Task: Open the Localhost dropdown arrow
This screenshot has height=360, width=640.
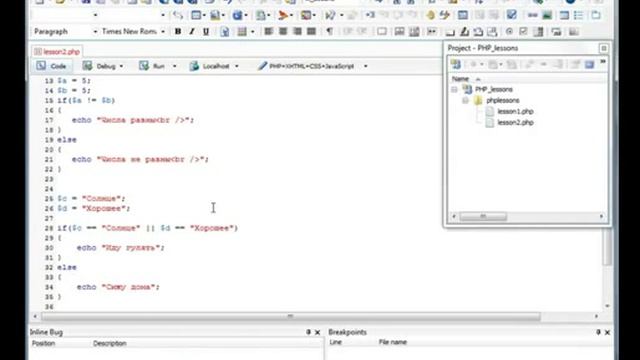Action: (237, 66)
